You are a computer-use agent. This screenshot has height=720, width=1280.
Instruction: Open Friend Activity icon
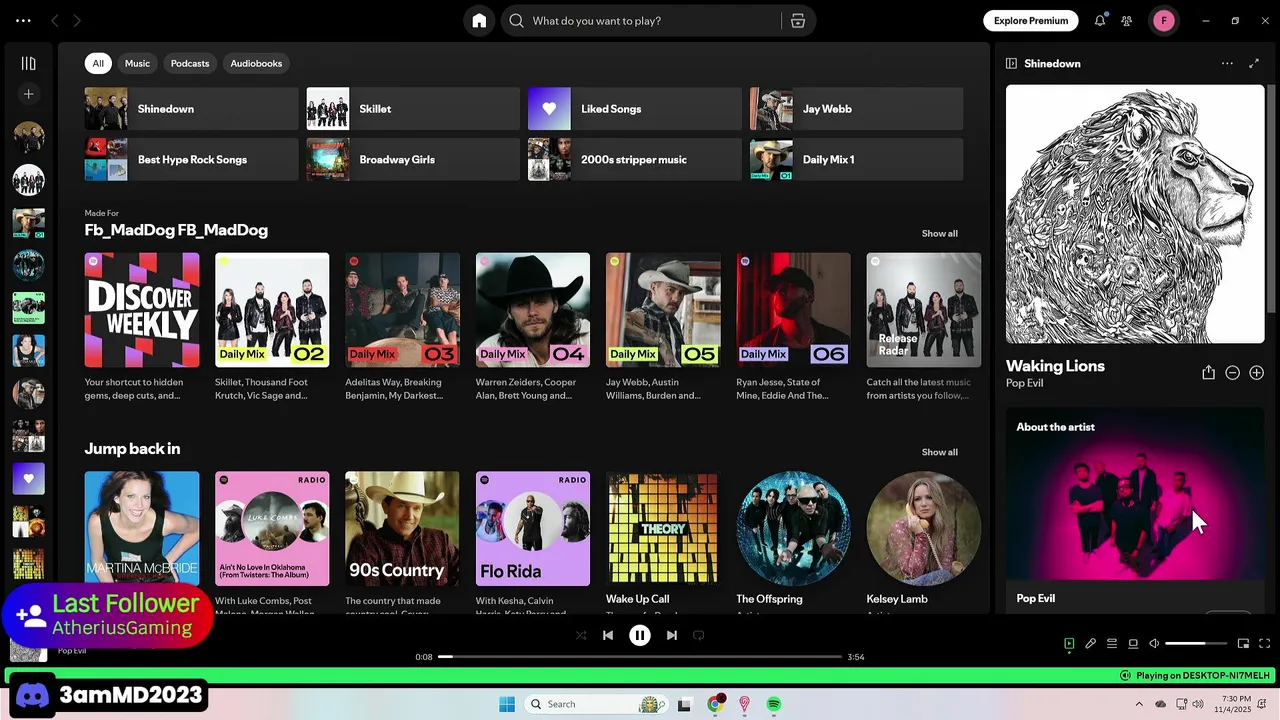coord(1127,21)
